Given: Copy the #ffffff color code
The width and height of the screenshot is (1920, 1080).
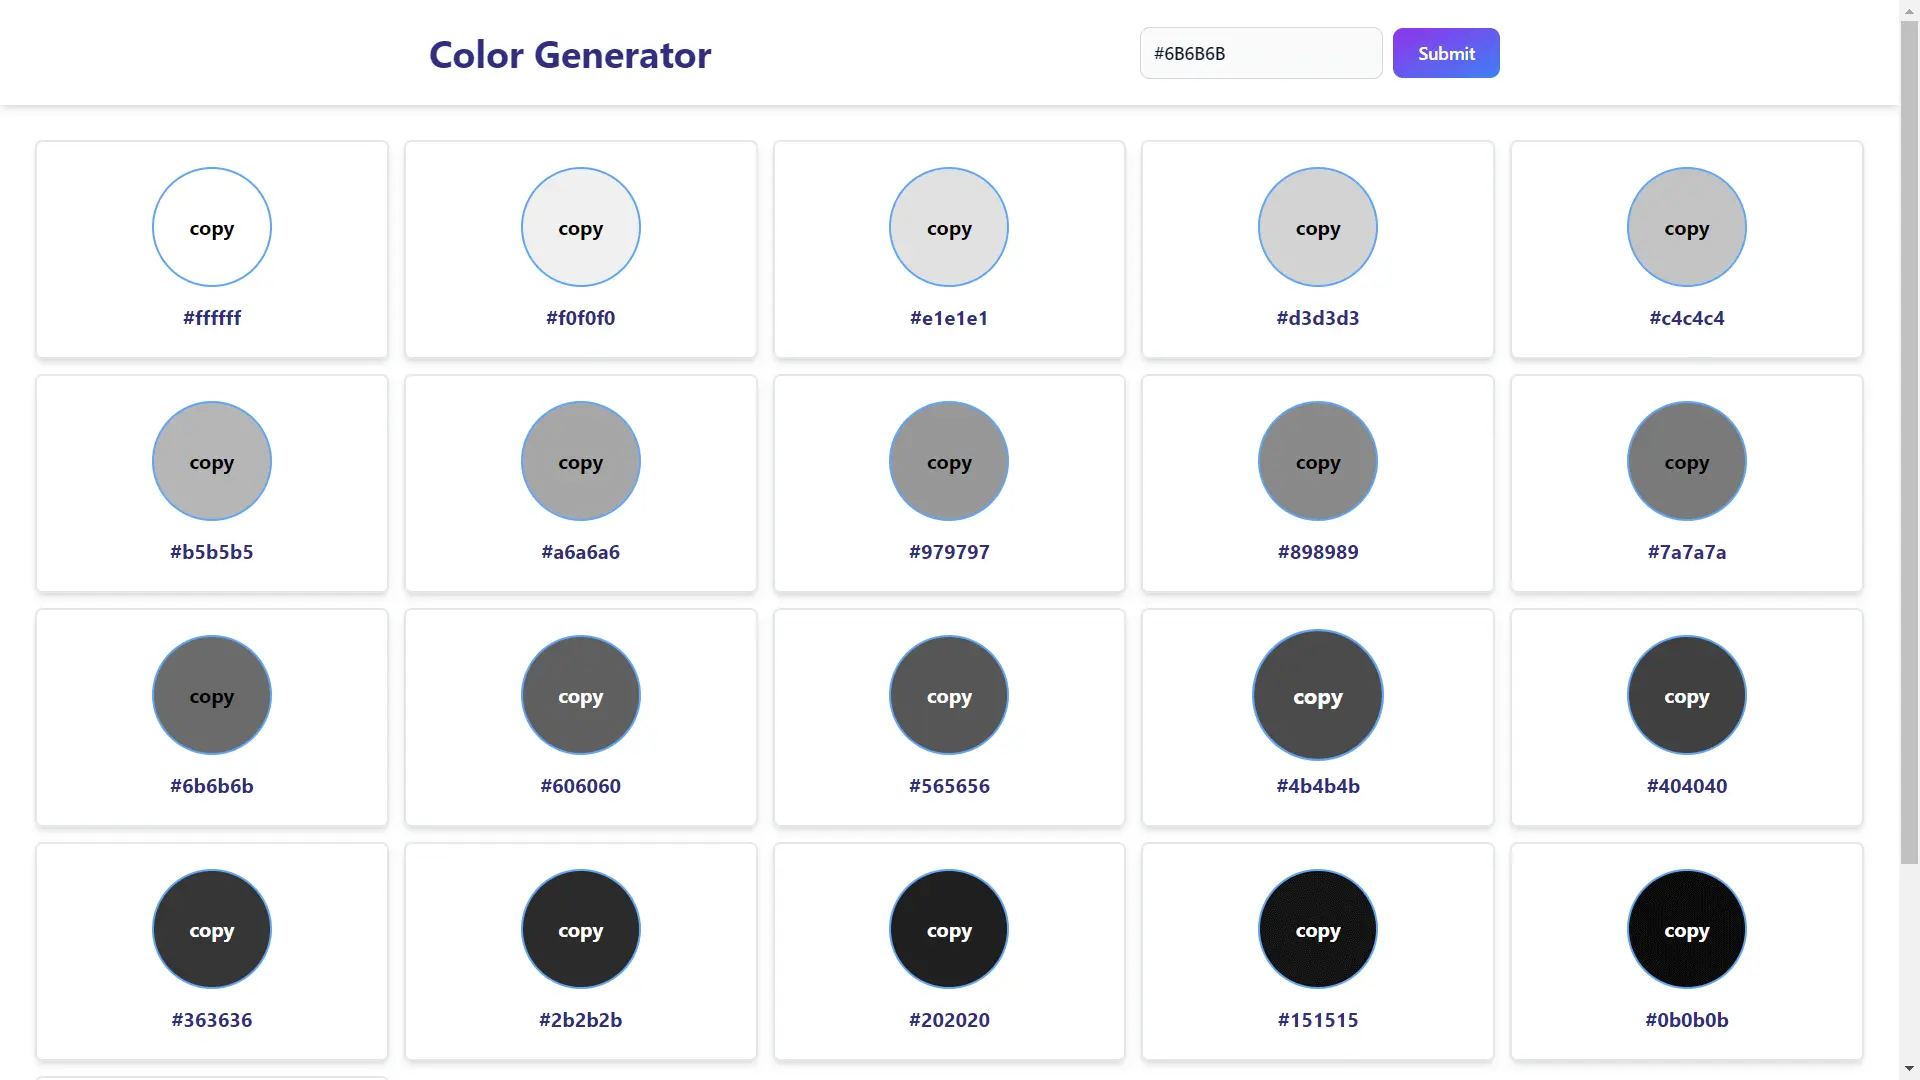Looking at the screenshot, I should pyautogui.click(x=211, y=227).
